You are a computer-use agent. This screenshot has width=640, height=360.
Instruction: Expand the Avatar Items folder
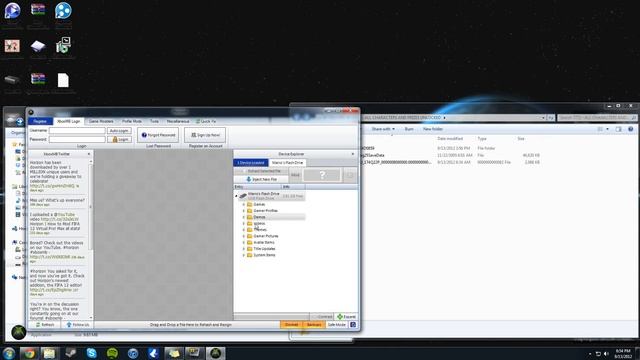click(244, 242)
